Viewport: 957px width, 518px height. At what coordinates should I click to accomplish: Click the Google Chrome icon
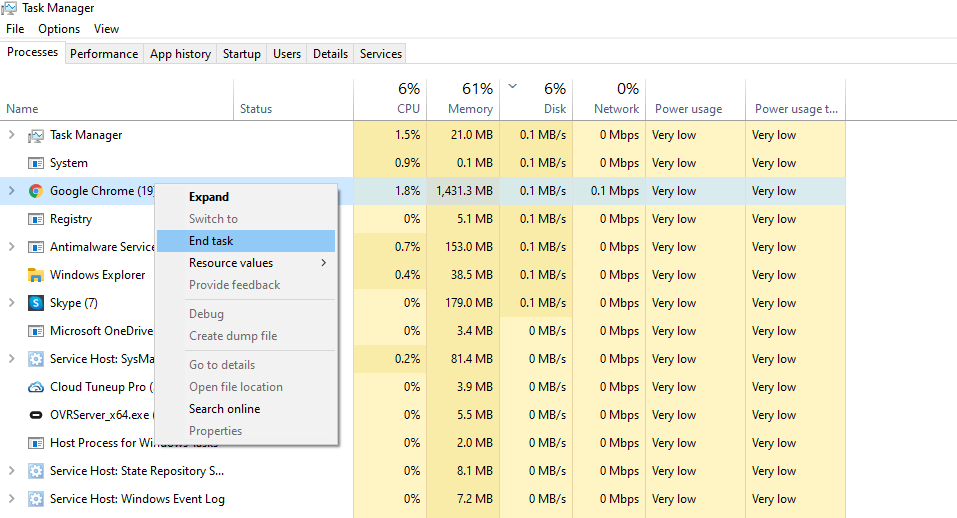click(x=36, y=191)
